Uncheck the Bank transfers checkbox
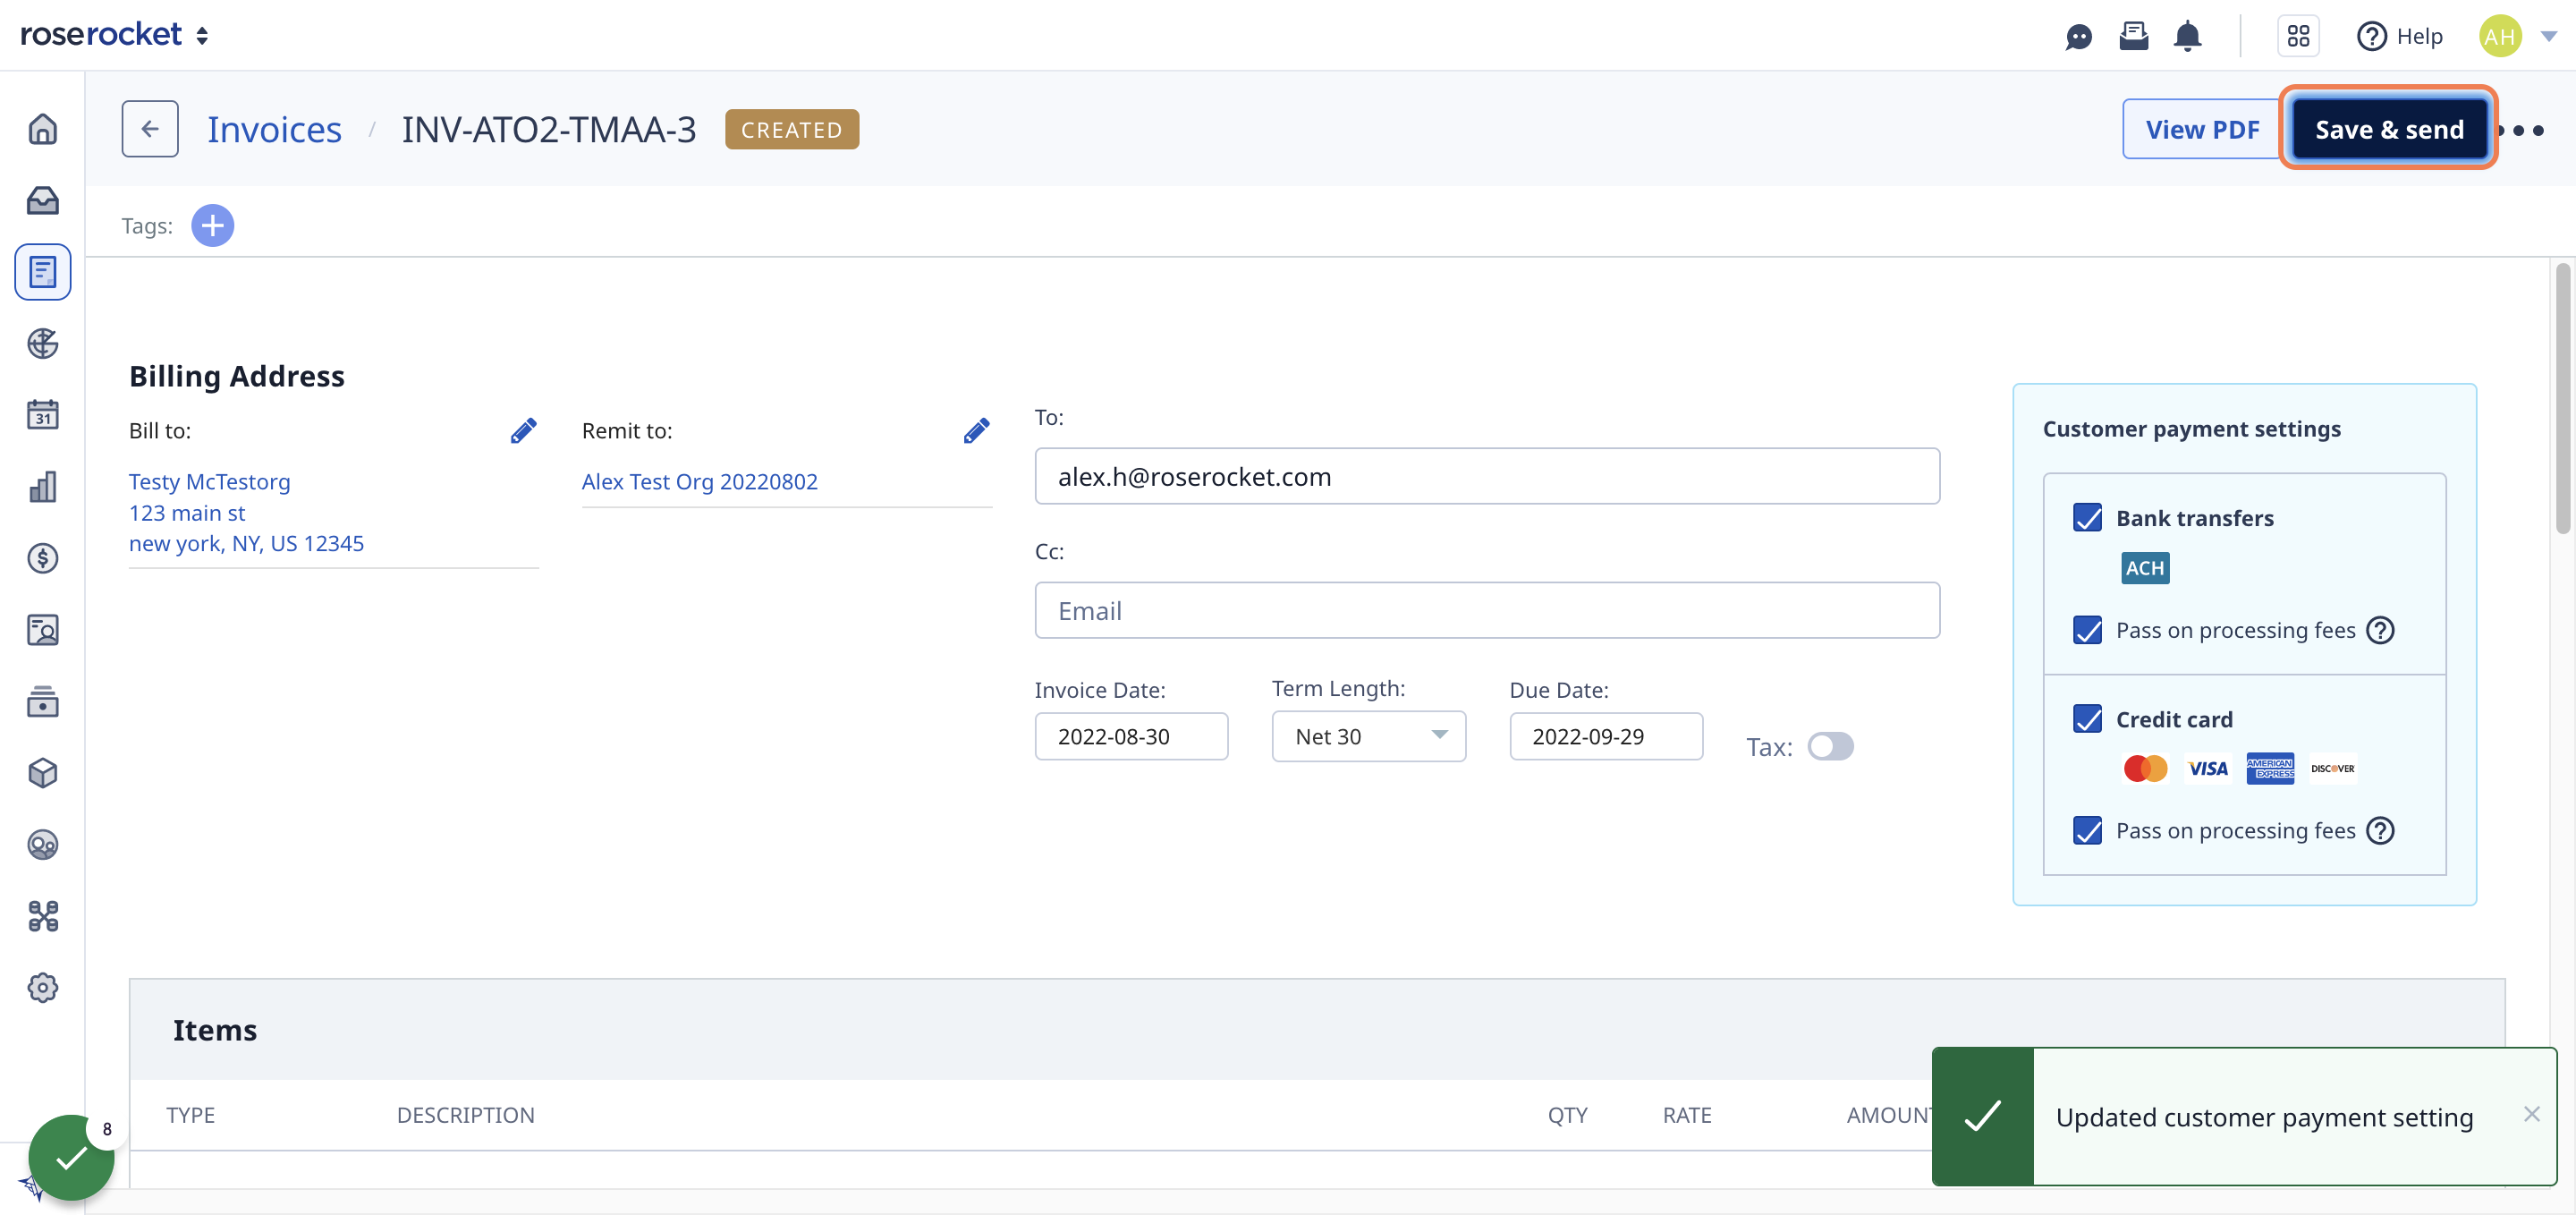Screen dimensions: 2576x1215 click(x=2088, y=518)
